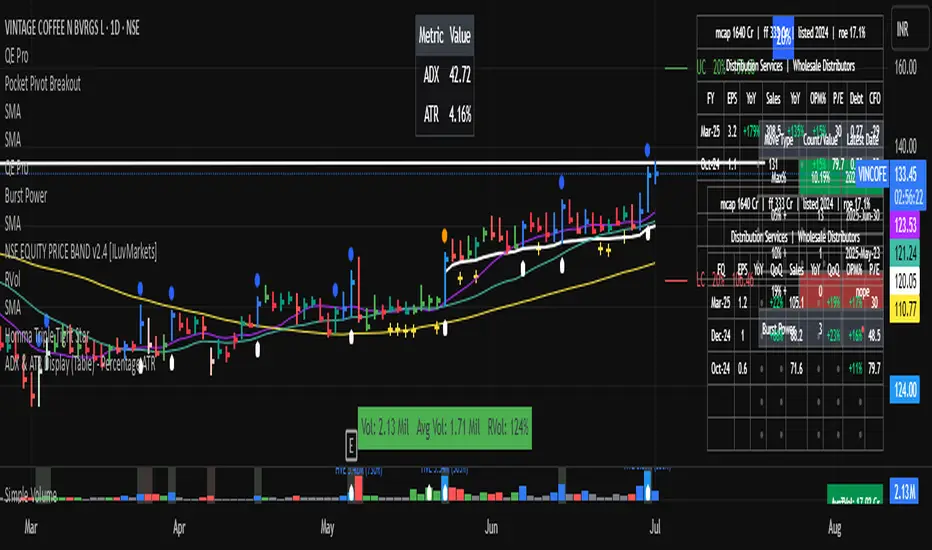Click the 71.6 sales value in the Oct-24 row

(796, 369)
